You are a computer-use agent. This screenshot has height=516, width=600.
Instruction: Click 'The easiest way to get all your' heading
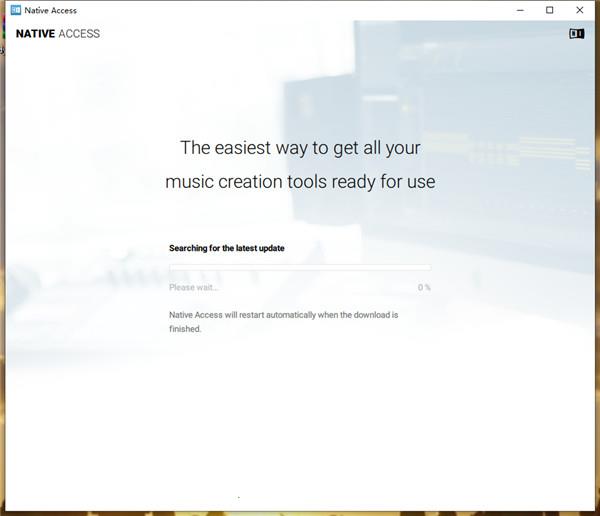coord(300,148)
